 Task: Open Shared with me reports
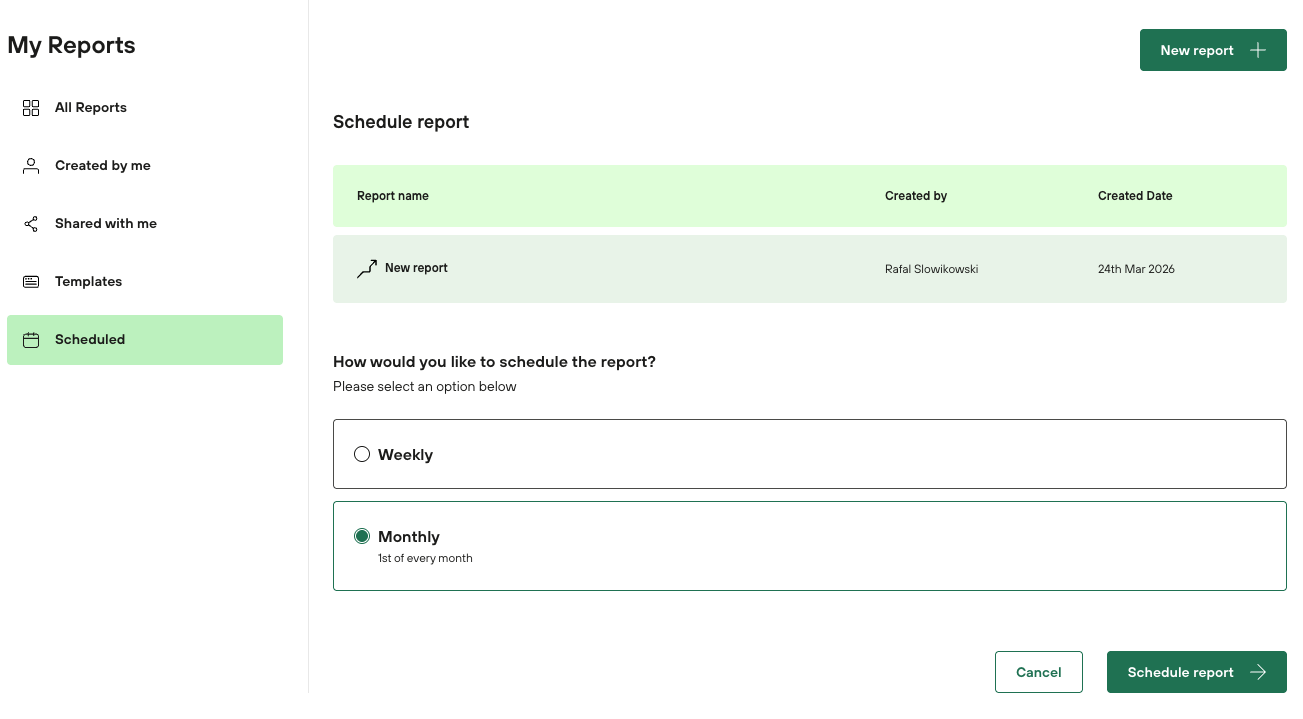coord(106,224)
